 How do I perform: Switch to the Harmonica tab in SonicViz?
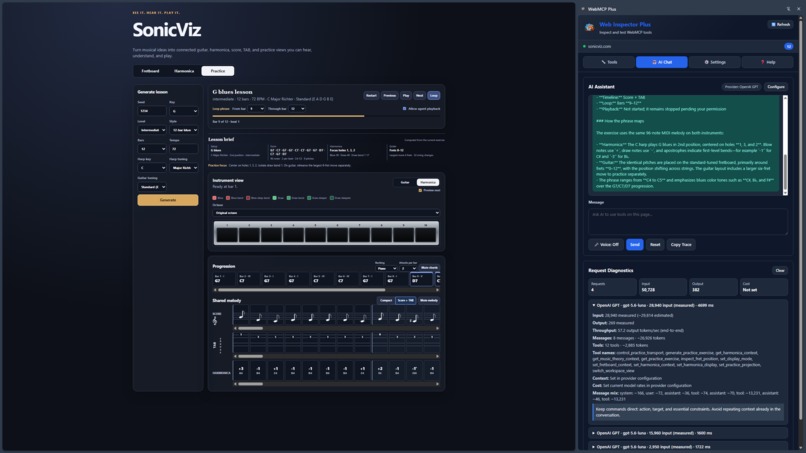pos(184,71)
